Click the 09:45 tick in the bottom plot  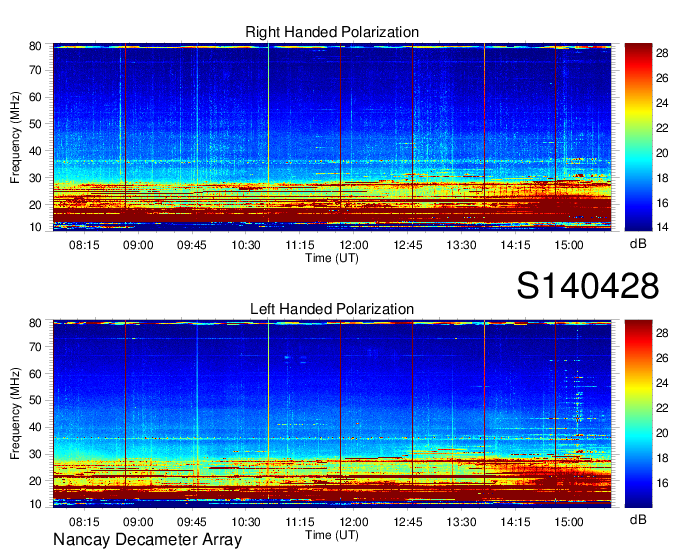[192, 522]
